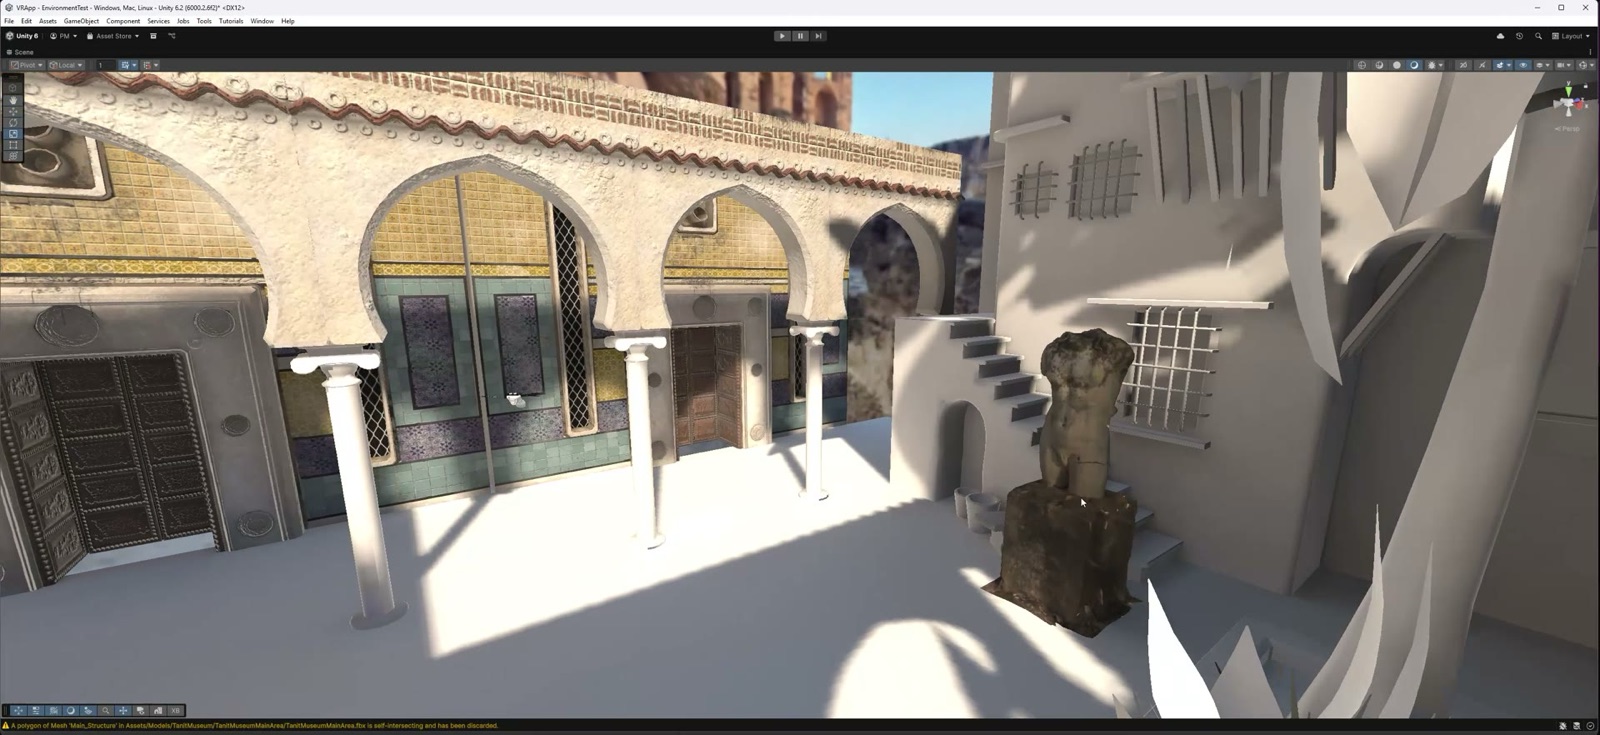This screenshot has height=735, width=1600.
Task: Open the Local handle rotation dropdown
Action: (x=66, y=65)
